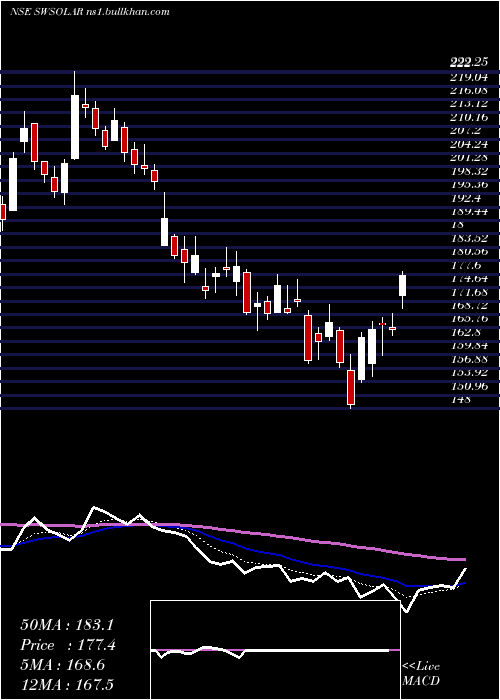
Task: Select the 198.32 axis label
Action: [468, 171]
